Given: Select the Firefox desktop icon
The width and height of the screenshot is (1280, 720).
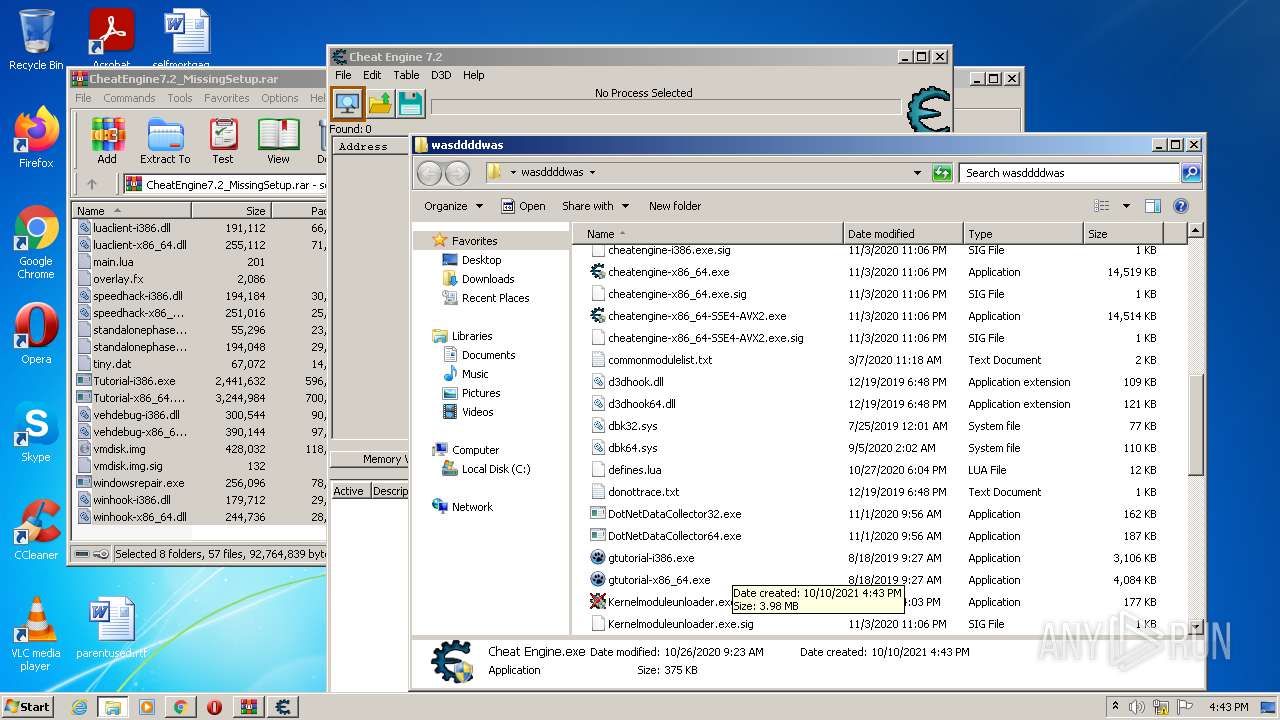Looking at the screenshot, I should 36,137.
